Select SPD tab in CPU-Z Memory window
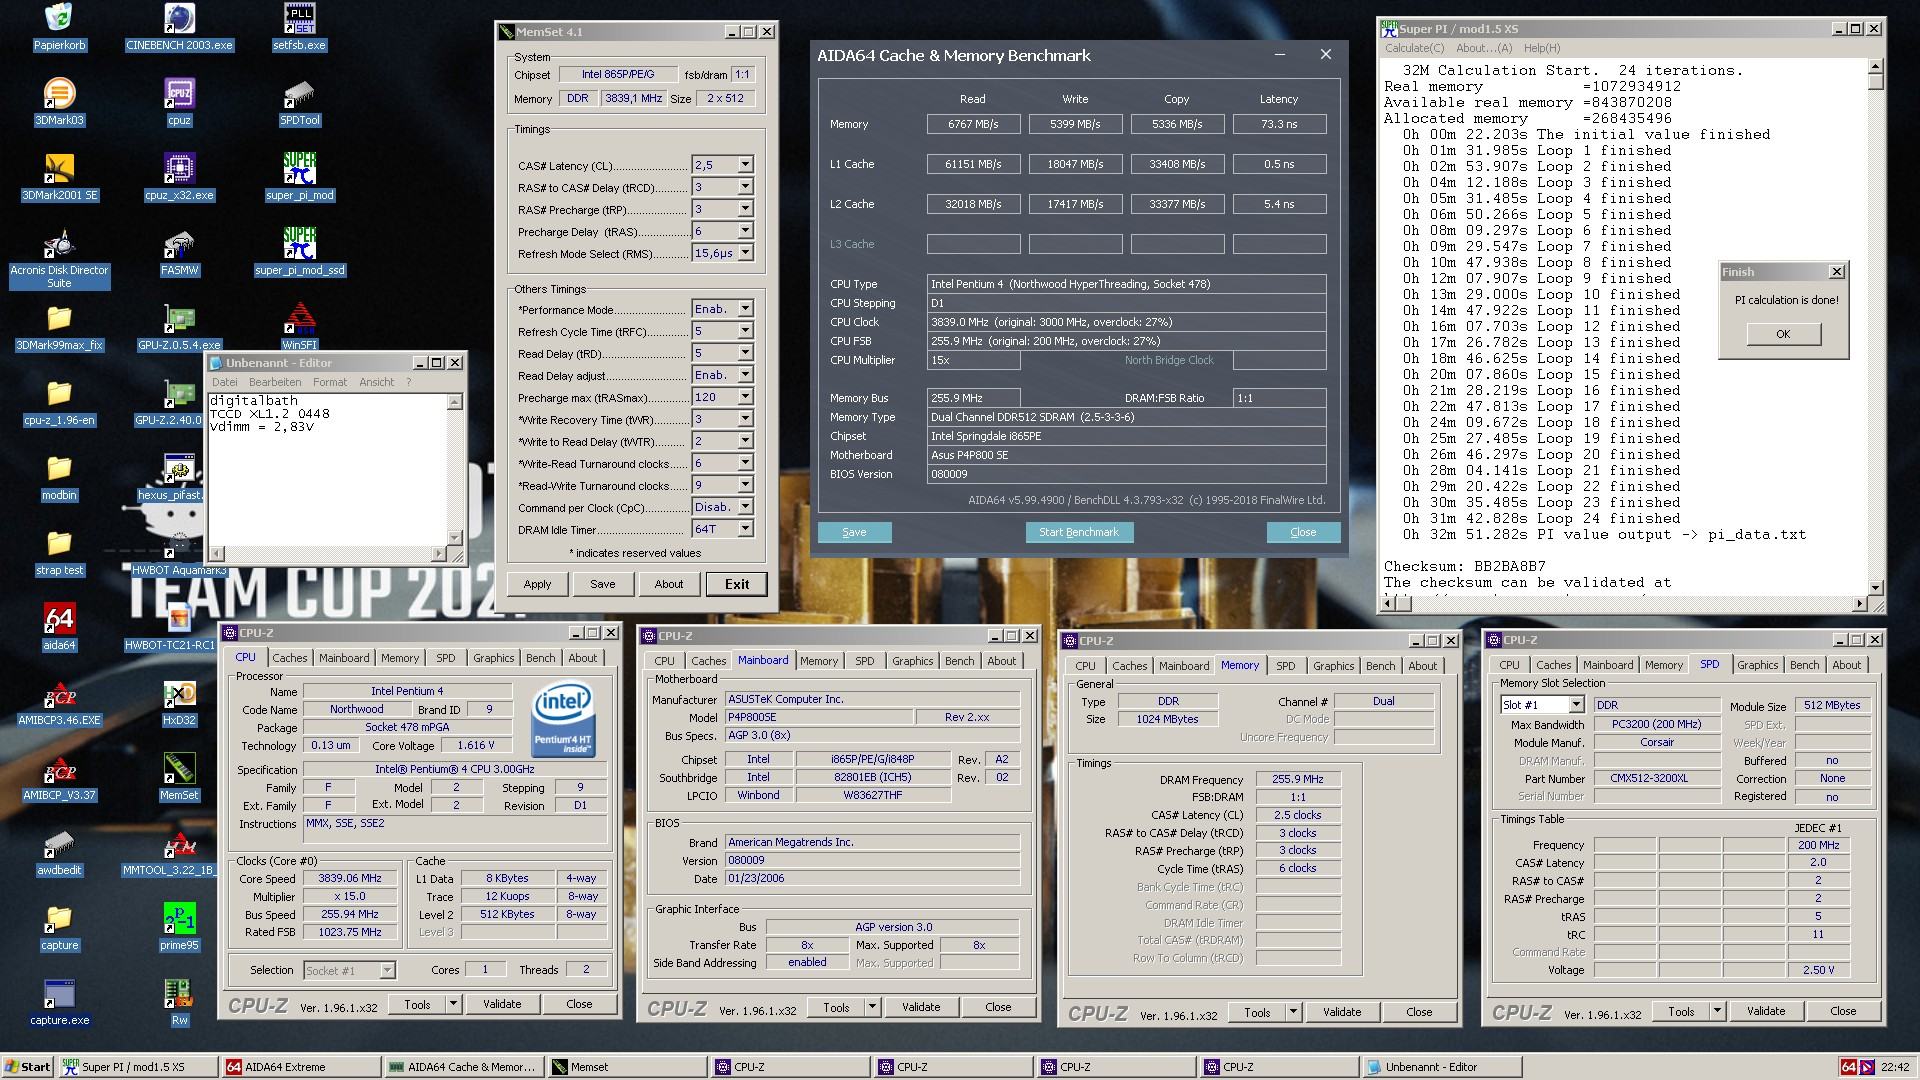 1285,666
